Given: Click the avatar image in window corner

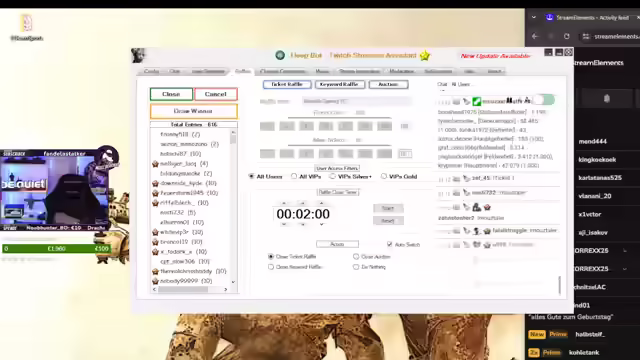Looking at the screenshot, I should 138,56.
